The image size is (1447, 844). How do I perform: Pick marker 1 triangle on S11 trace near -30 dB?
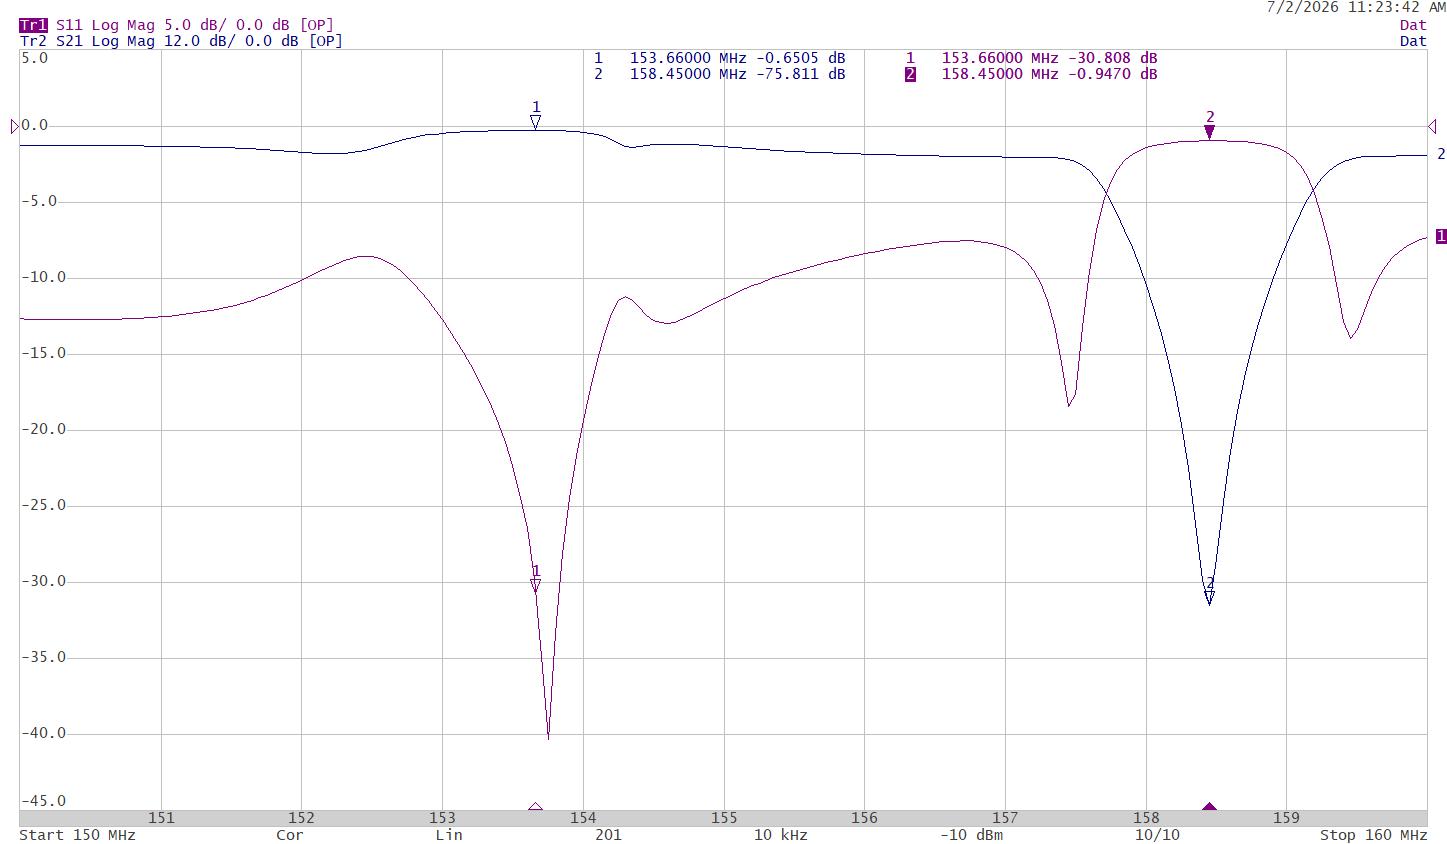536,585
